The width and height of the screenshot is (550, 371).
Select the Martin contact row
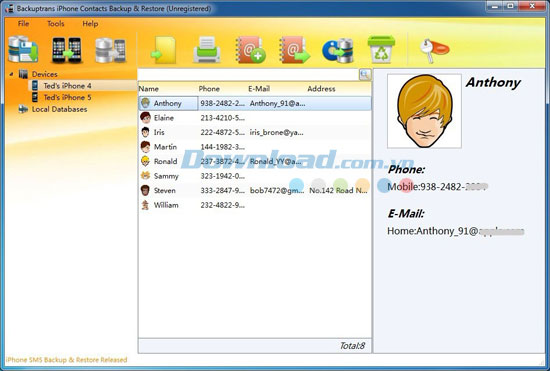(255, 147)
